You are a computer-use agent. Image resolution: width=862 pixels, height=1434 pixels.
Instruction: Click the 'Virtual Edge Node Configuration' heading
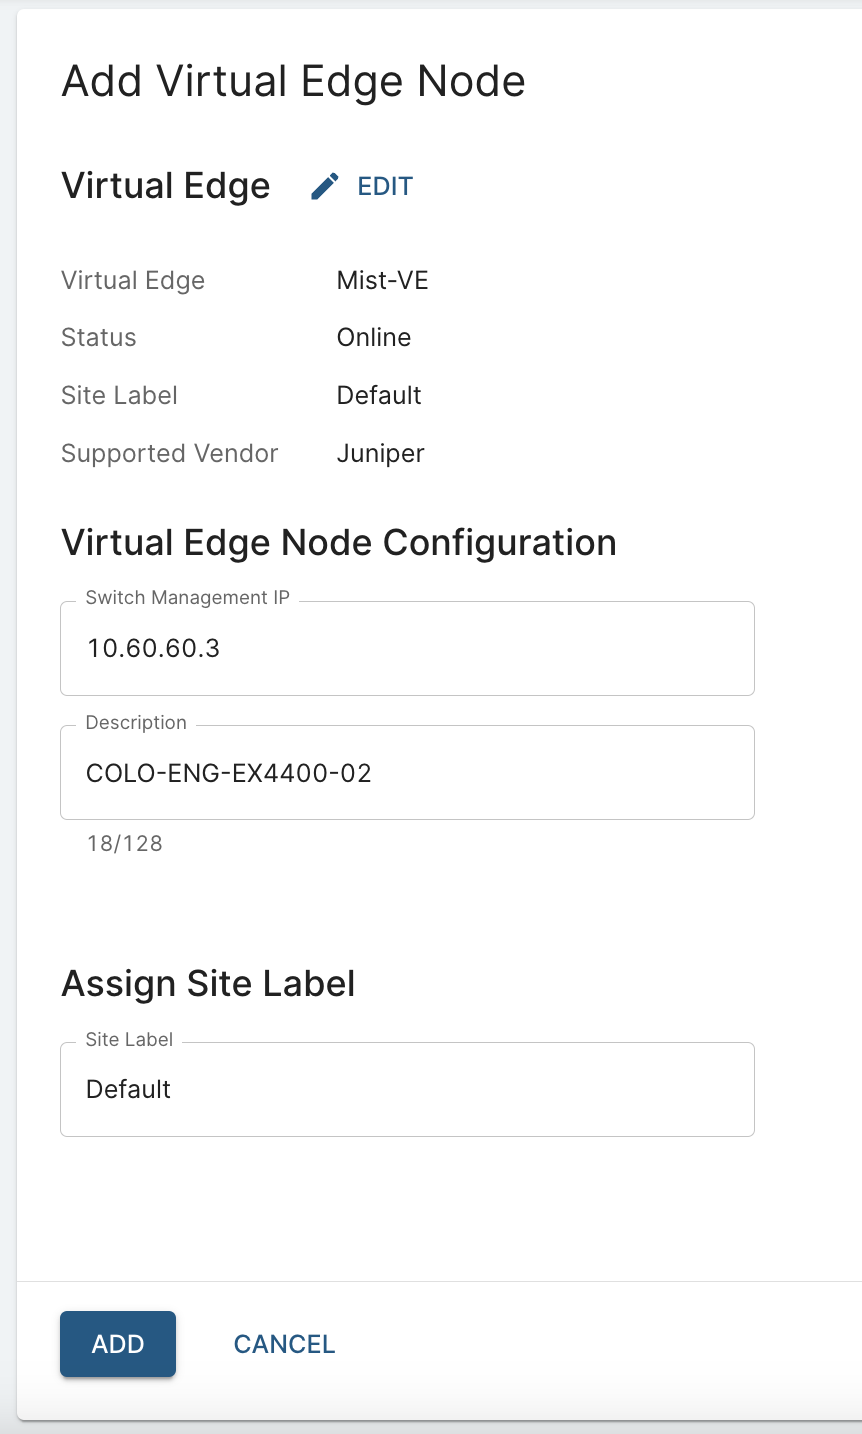tap(339, 543)
